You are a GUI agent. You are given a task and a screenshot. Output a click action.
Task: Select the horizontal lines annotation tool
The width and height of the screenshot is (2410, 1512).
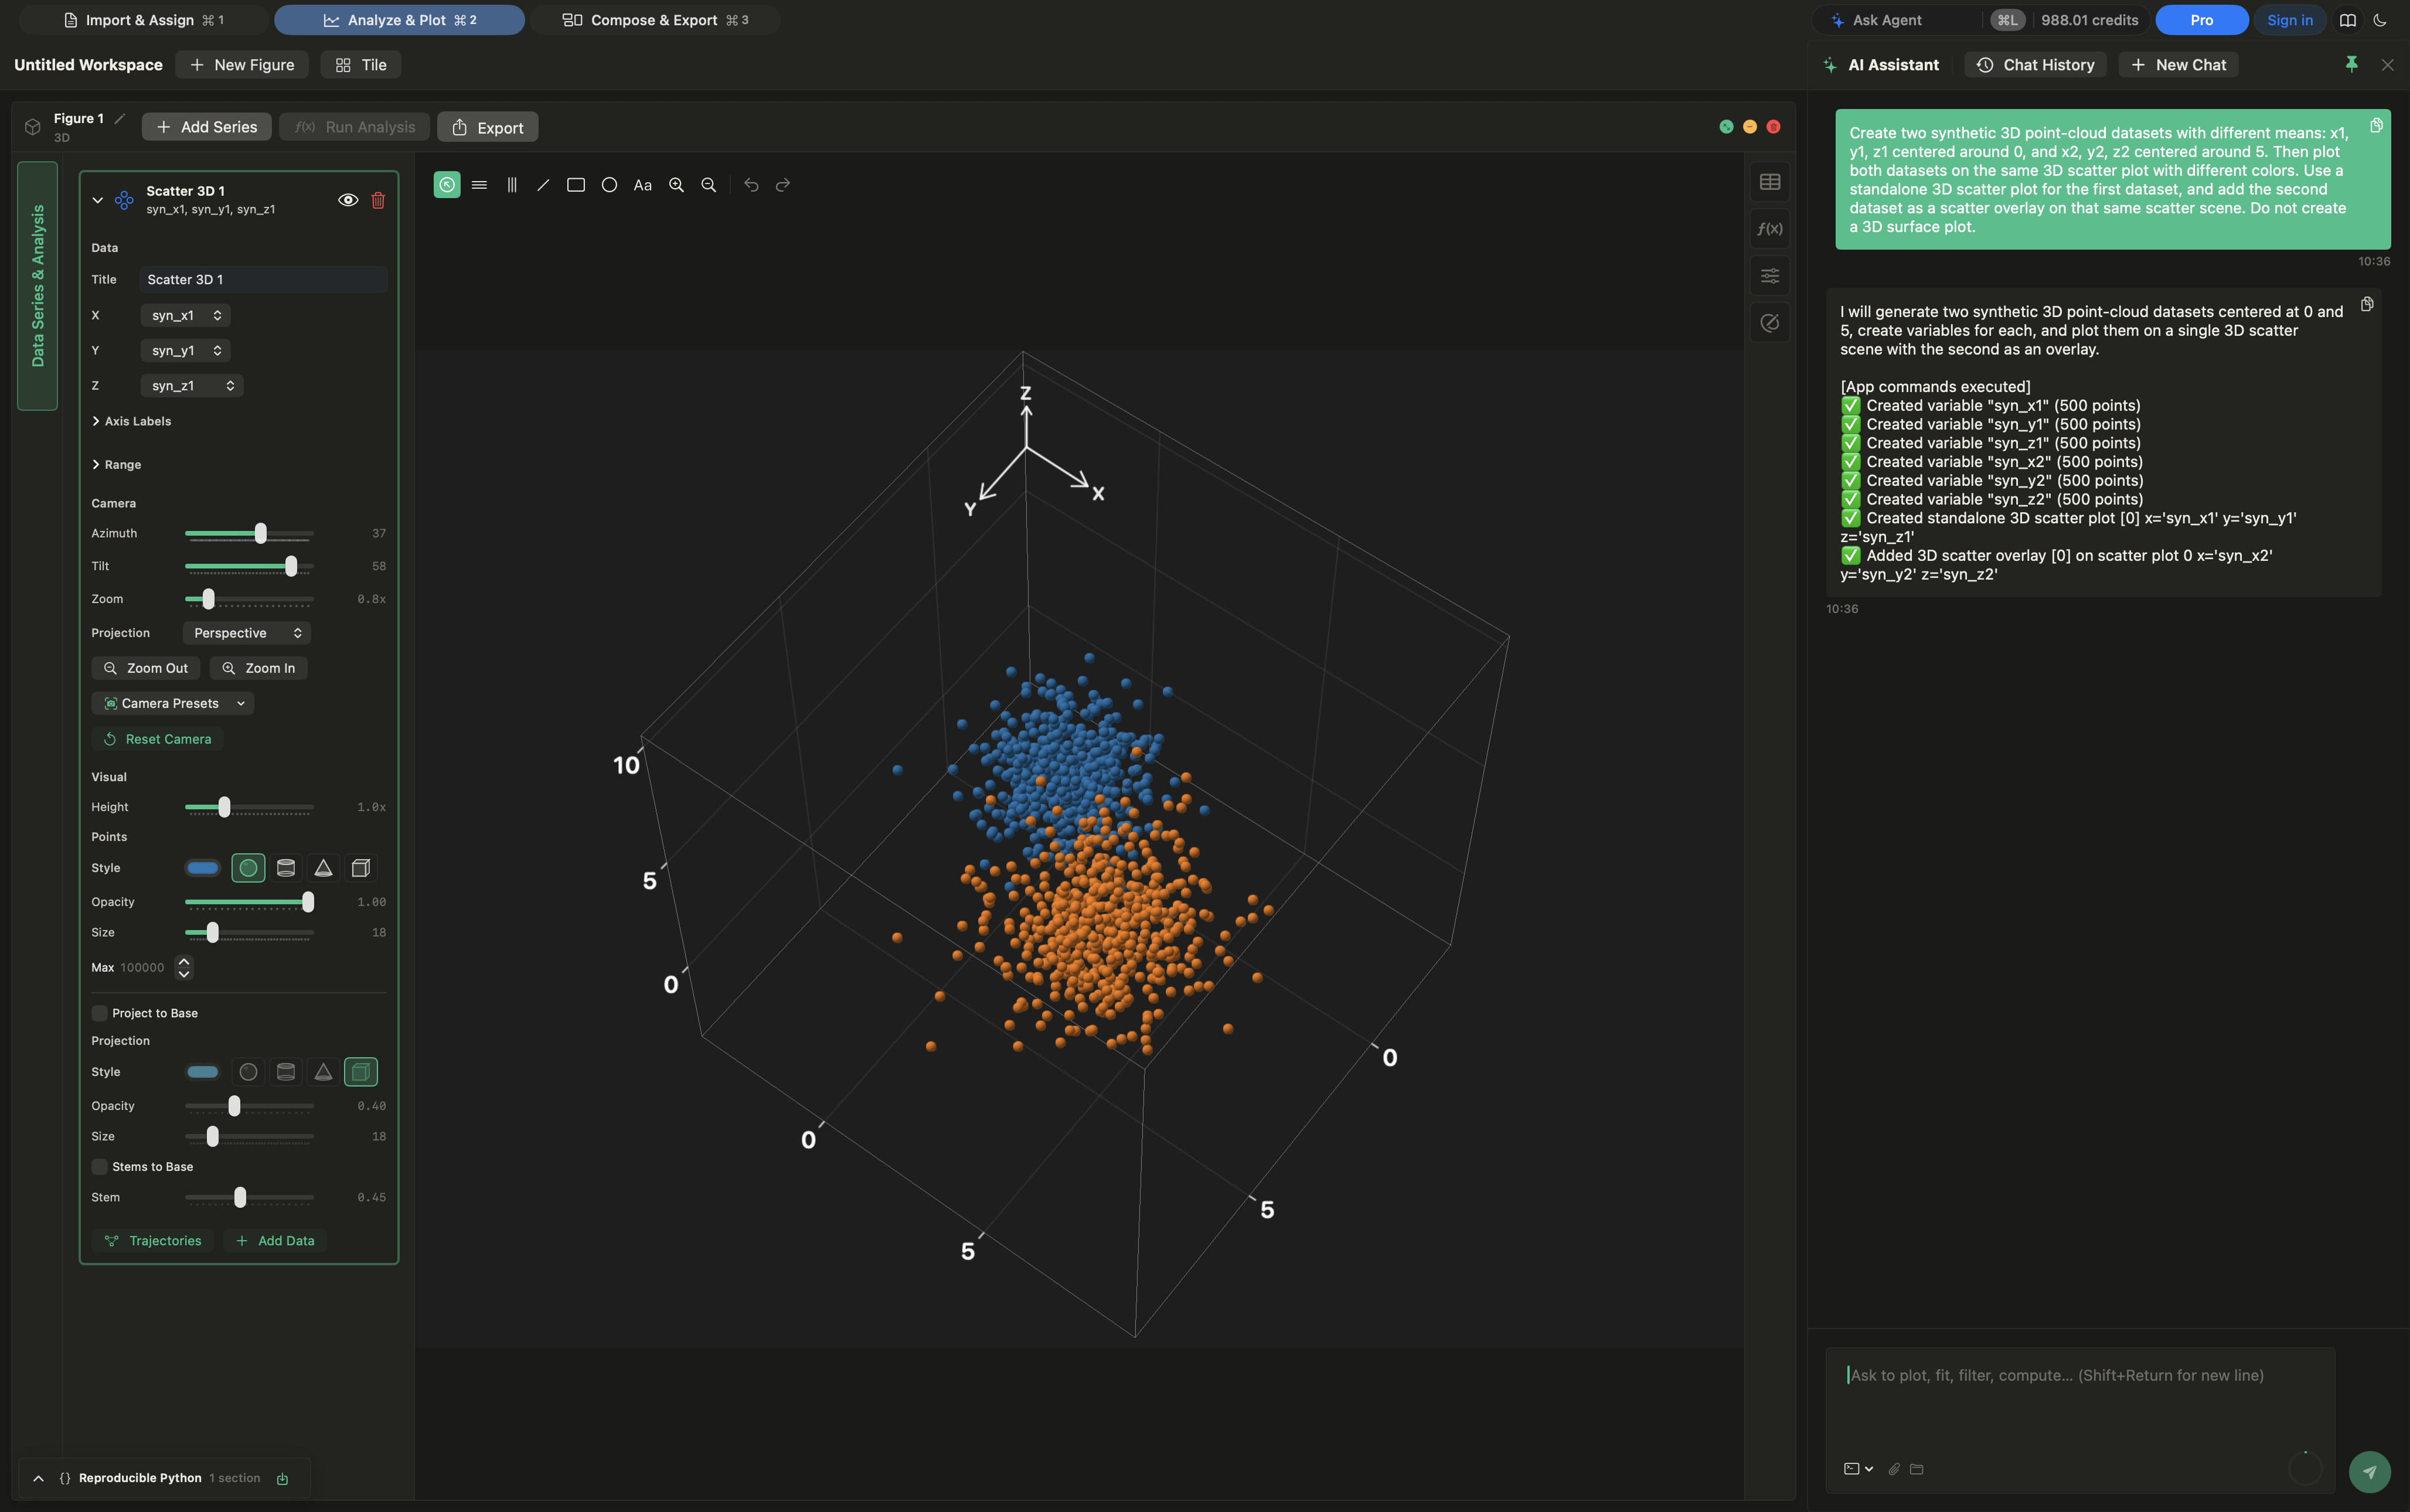coord(479,185)
